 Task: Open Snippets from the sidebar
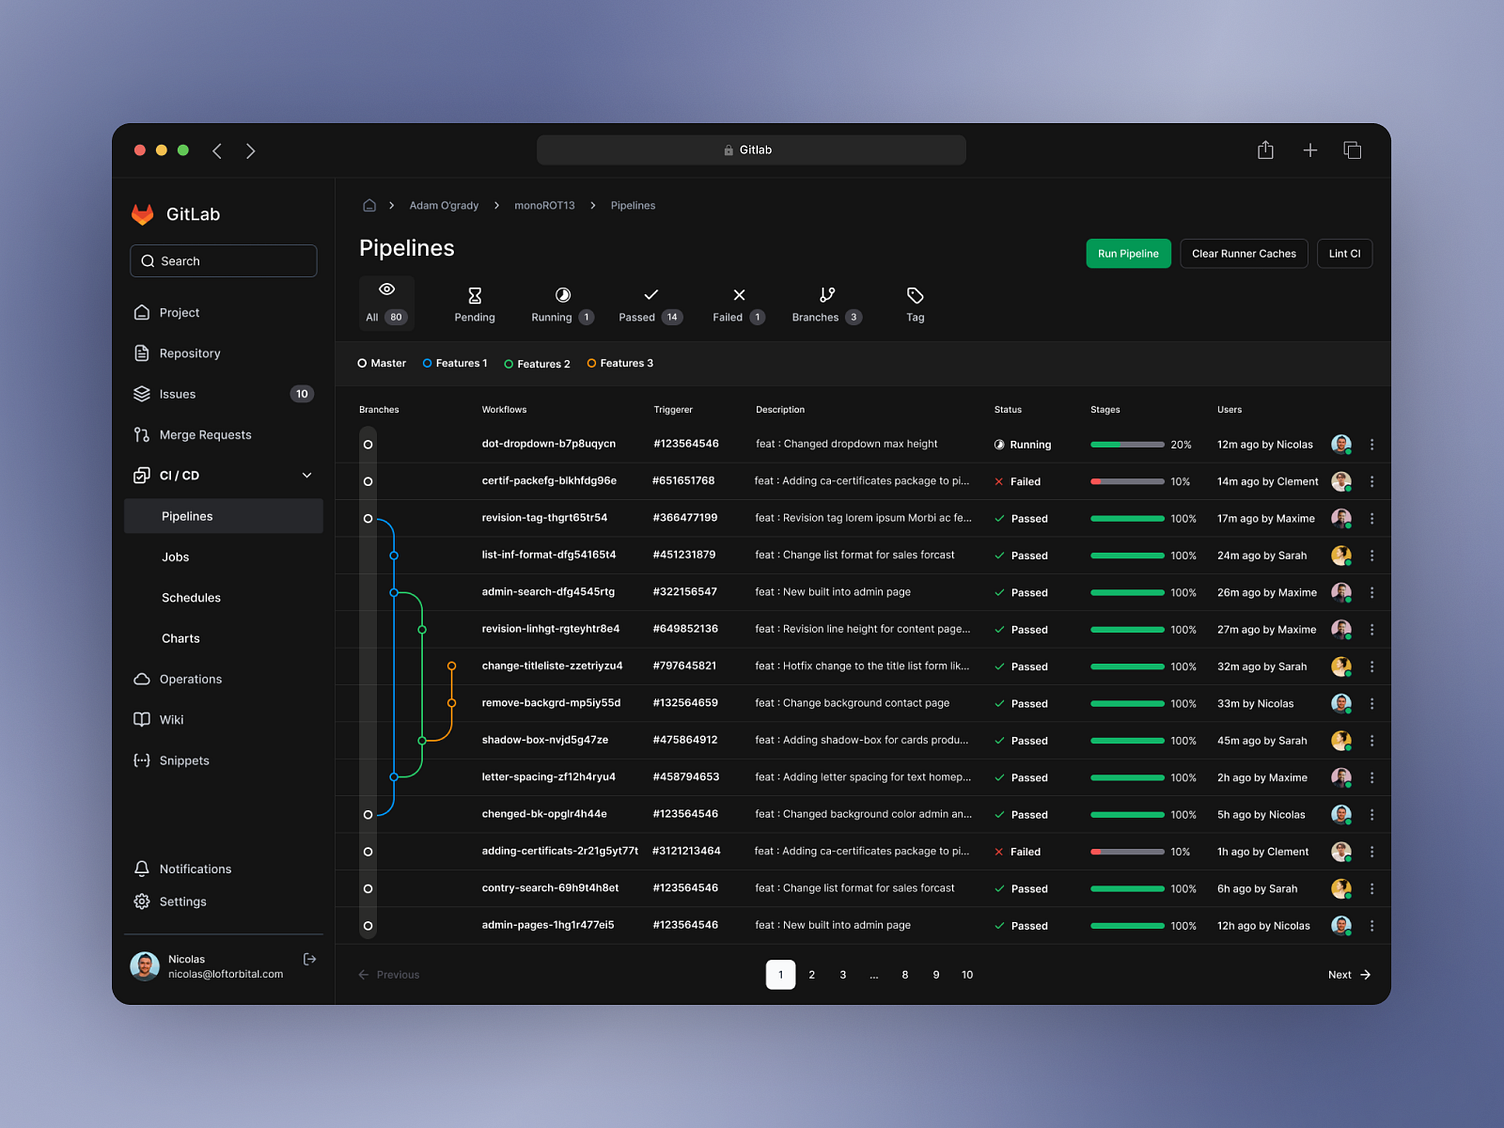[x=183, y=760]
